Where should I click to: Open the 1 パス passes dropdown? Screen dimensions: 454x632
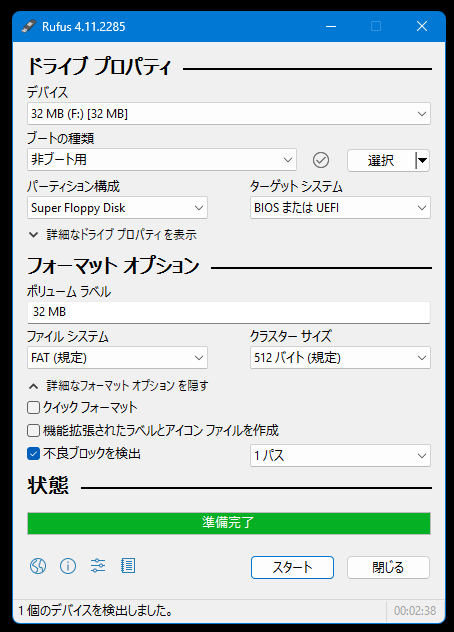[340, 455]
